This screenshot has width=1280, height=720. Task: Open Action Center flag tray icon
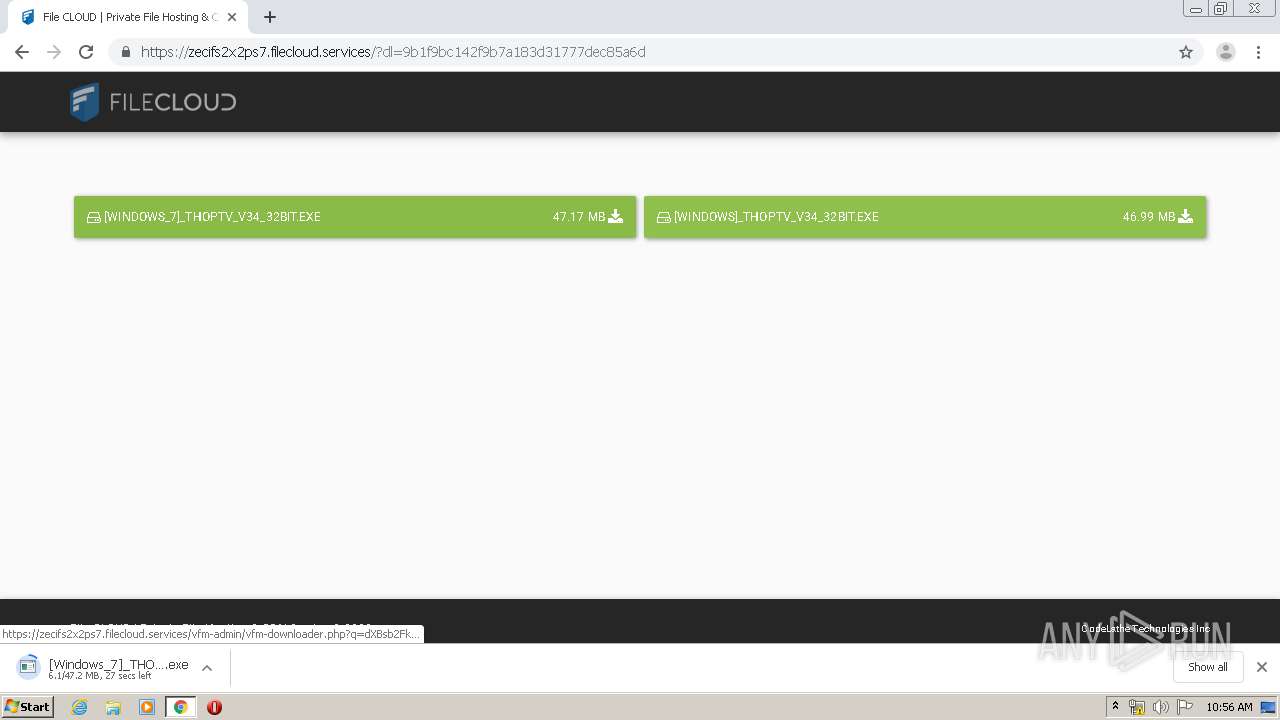coord(1185,707)
